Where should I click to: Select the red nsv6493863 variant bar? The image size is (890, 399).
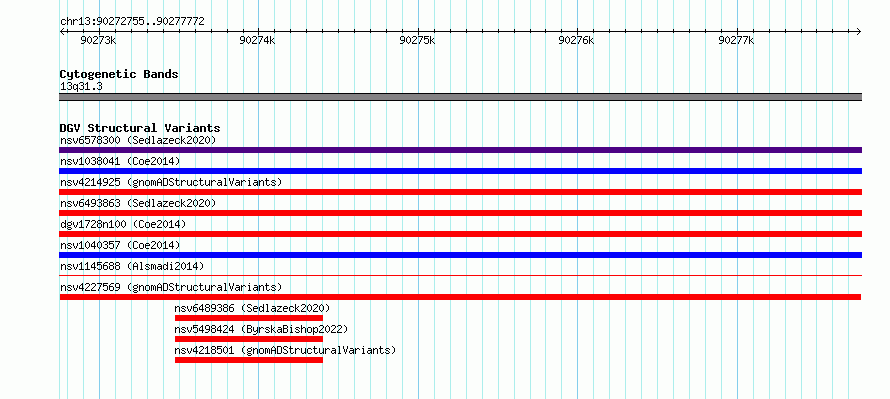click(x=460, y=213)
